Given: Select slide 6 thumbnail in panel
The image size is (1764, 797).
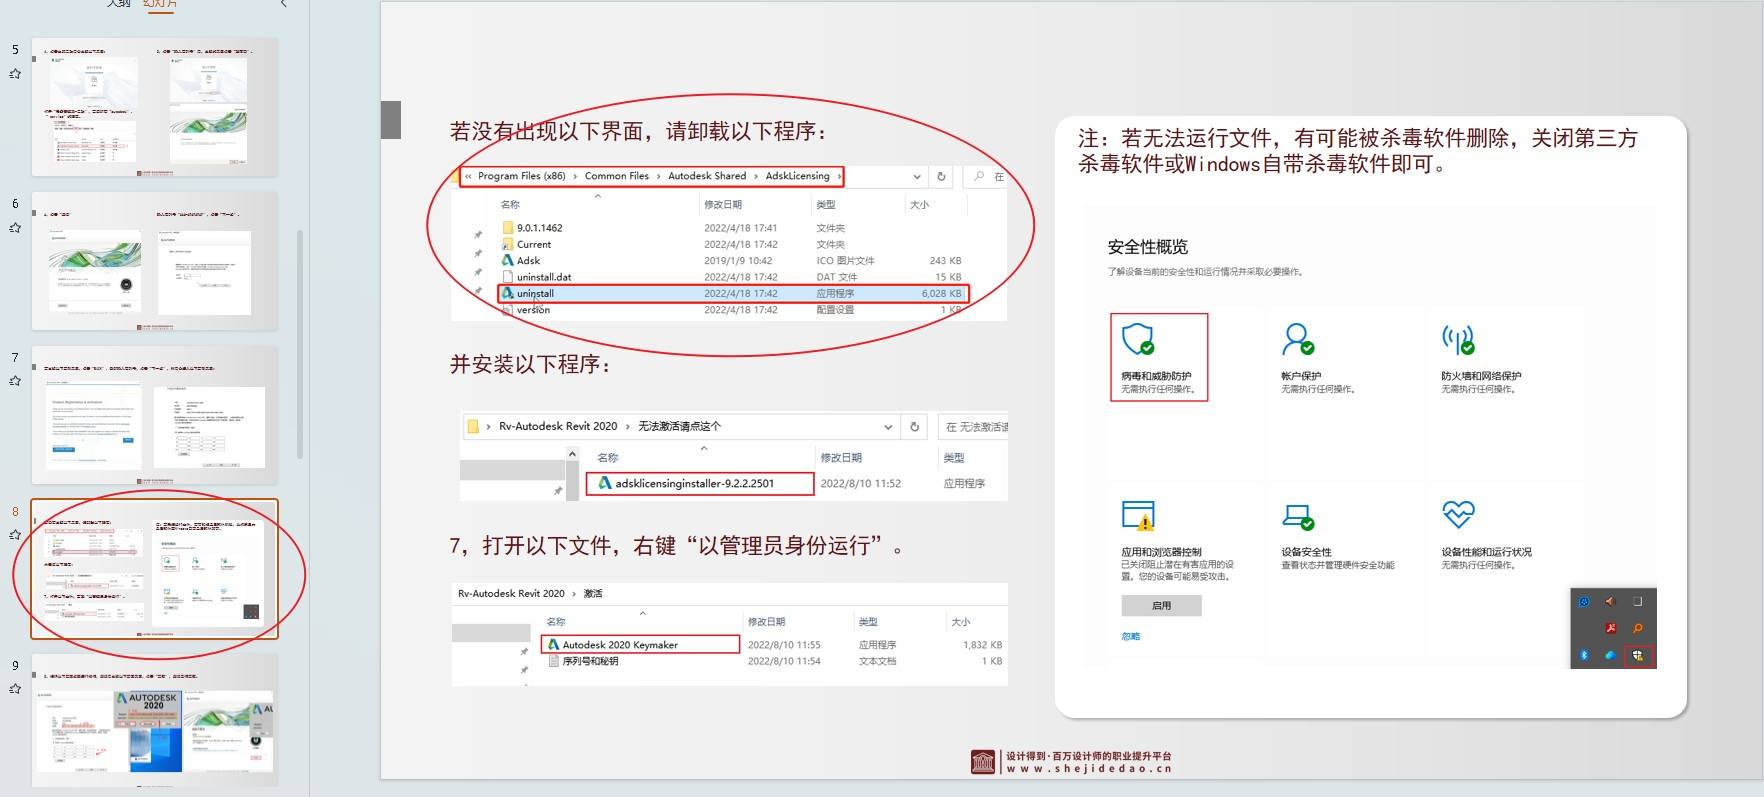Looking at the screenshot, I should (x=155, y=261).
